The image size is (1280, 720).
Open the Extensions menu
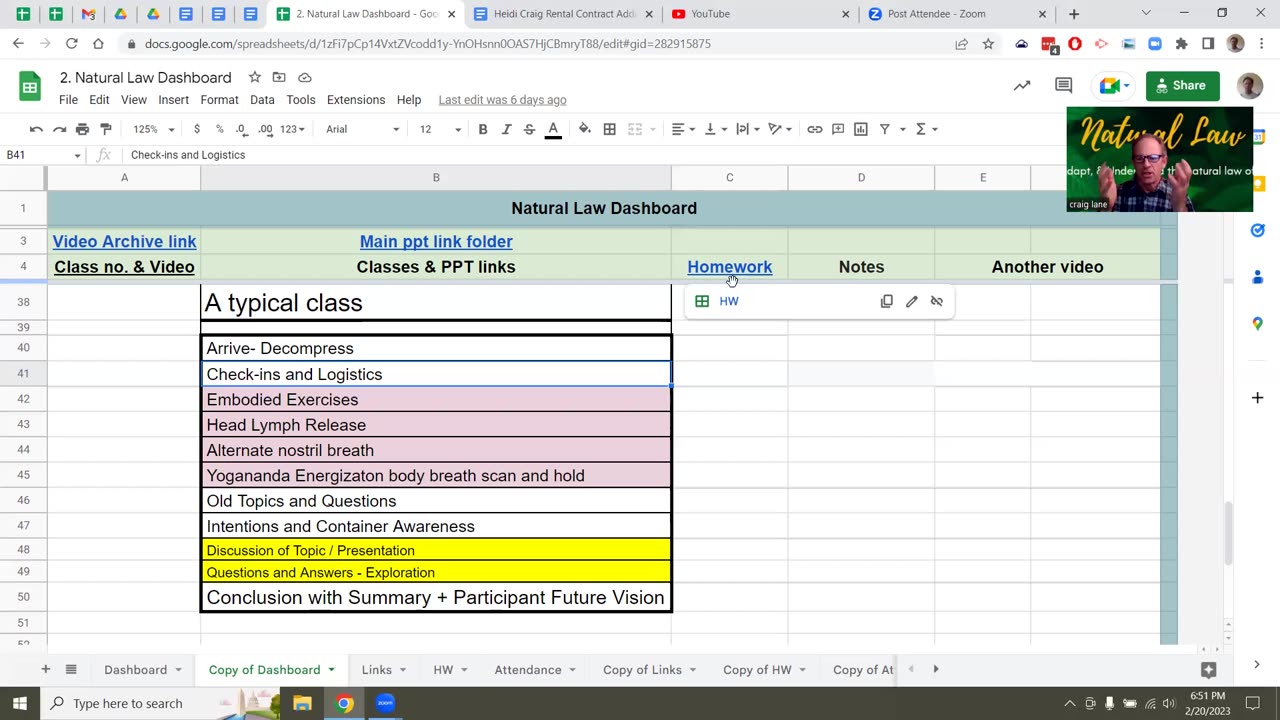(x=356, y=100)
